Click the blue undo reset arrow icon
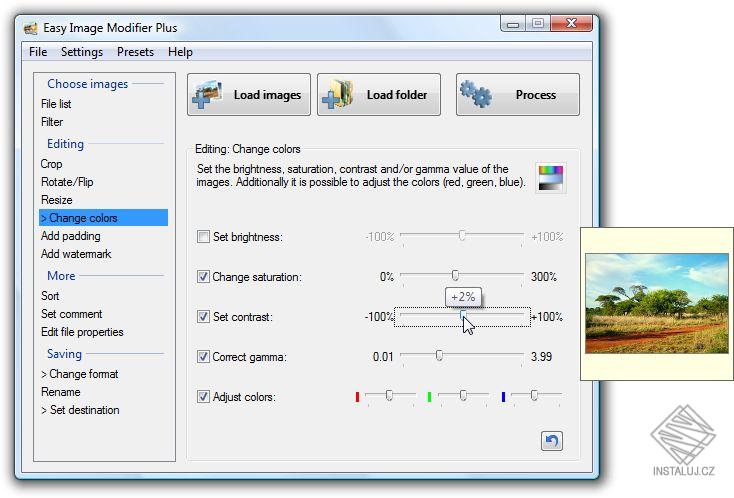734x498 pixels. 552,441
